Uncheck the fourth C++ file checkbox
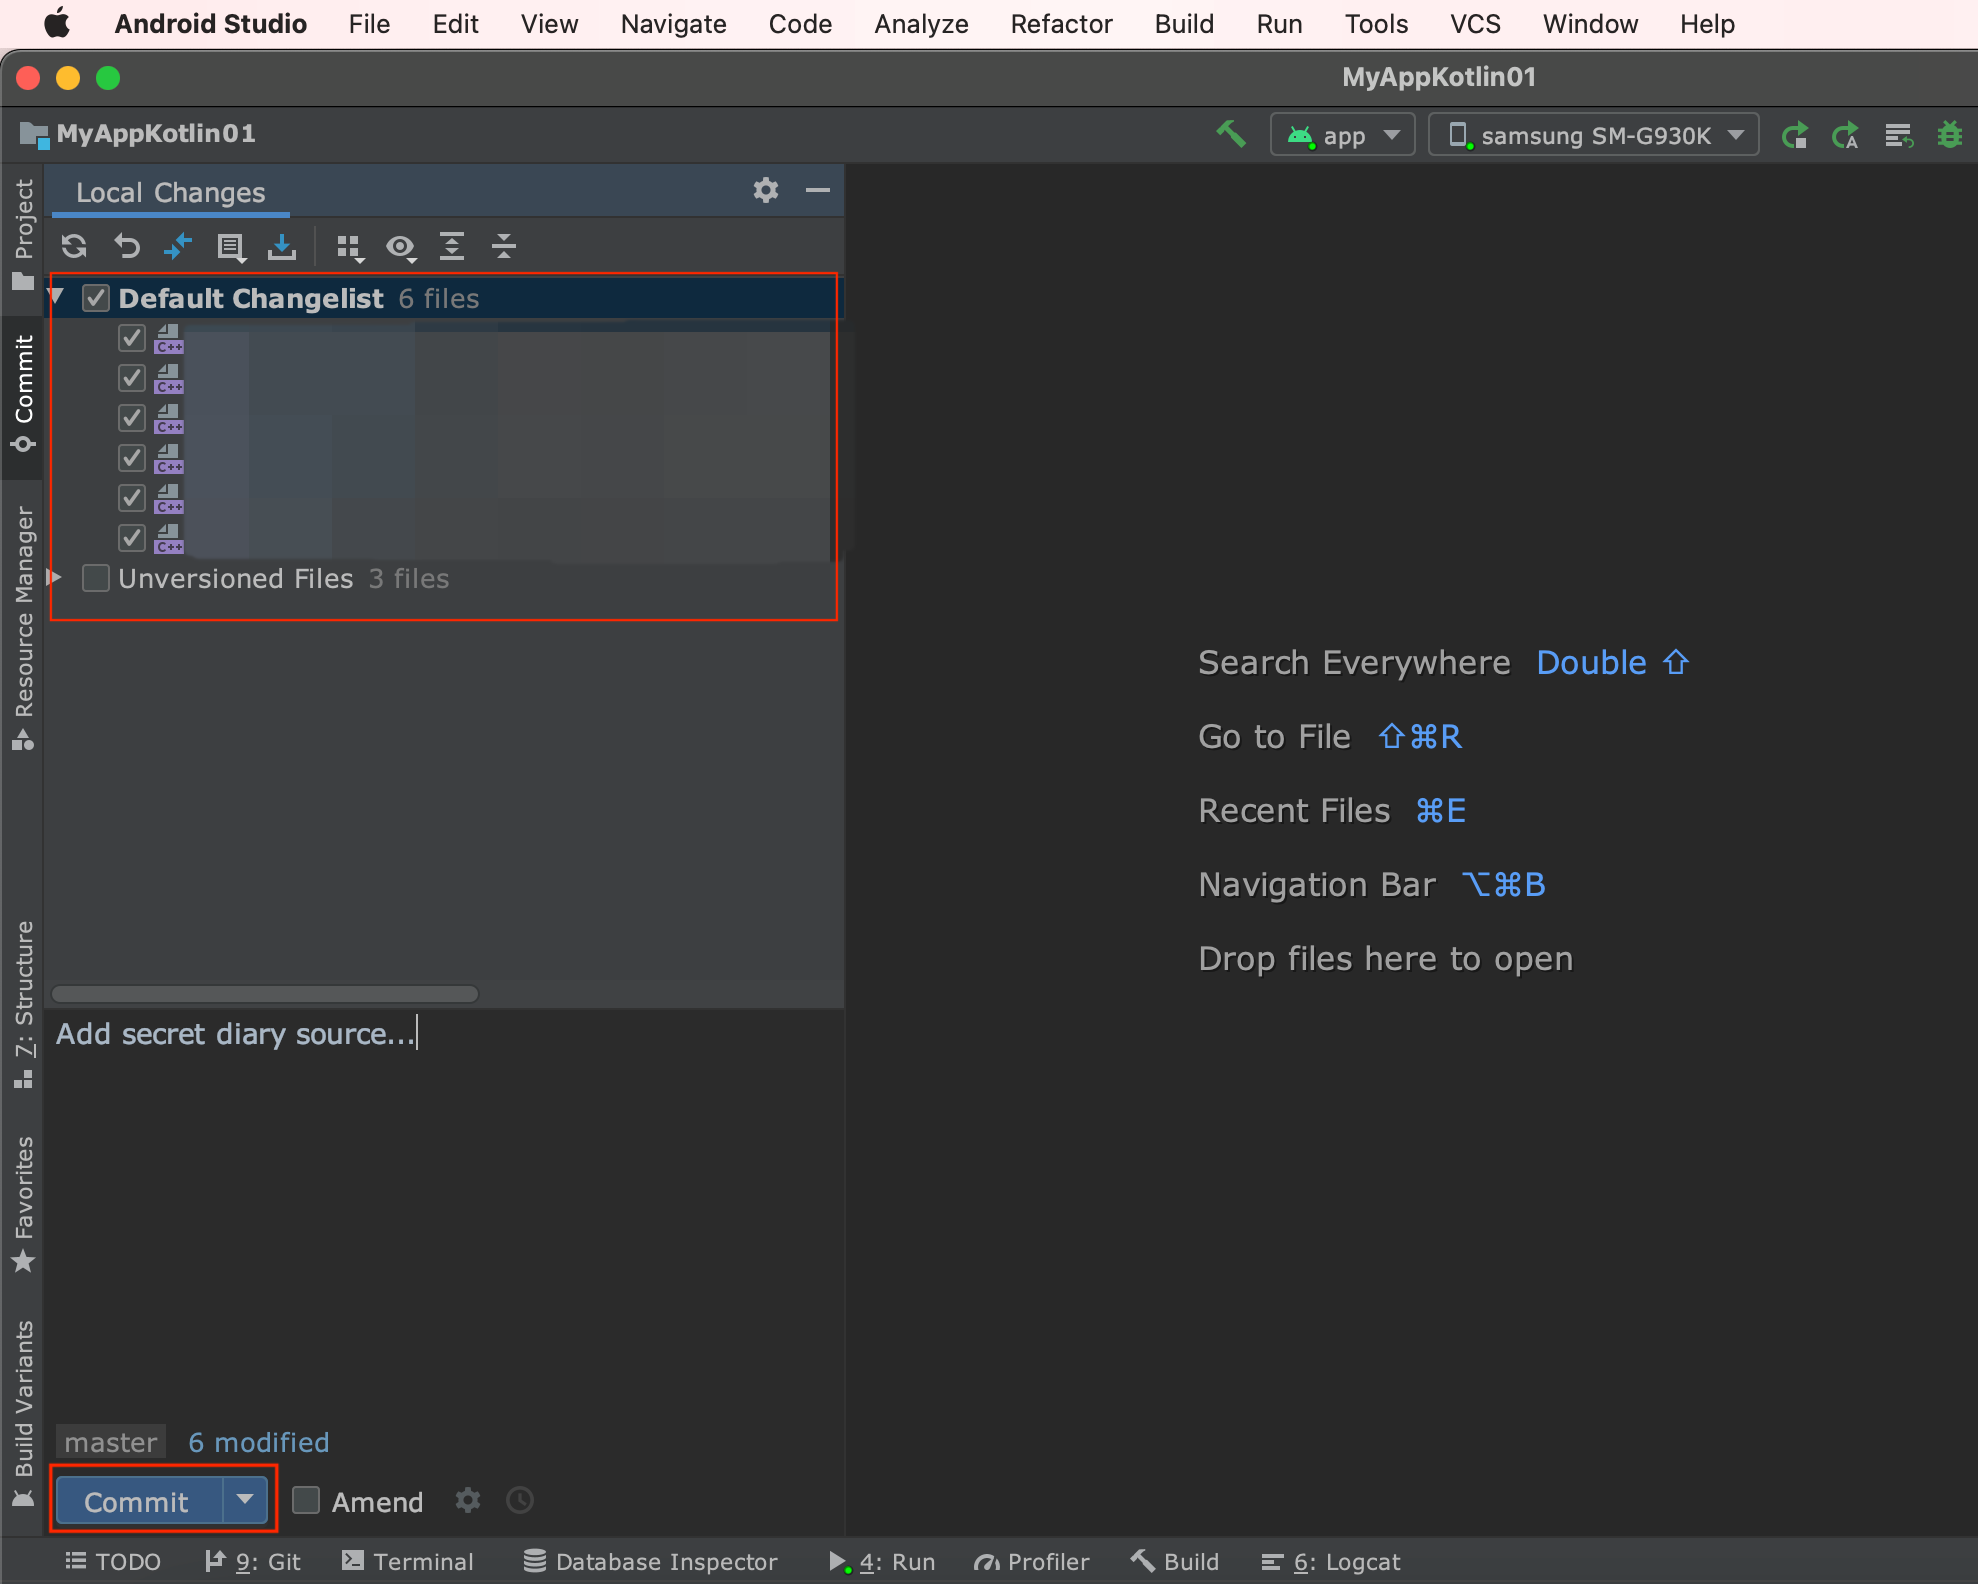Viewport: 1978px width, 1584px height. pos(132,458)
